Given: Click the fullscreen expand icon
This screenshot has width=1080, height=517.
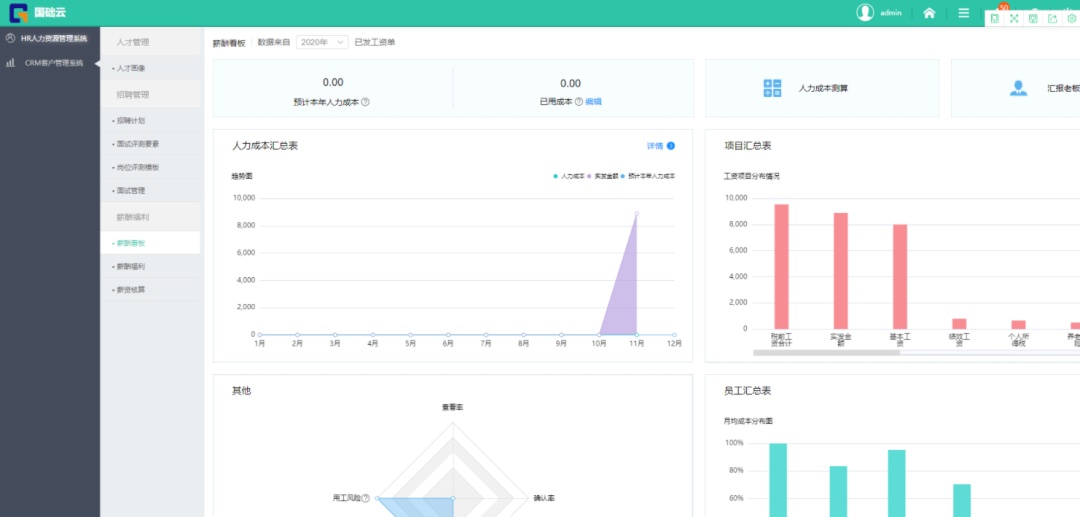Looking at the screenshot, I should 1014,19.
